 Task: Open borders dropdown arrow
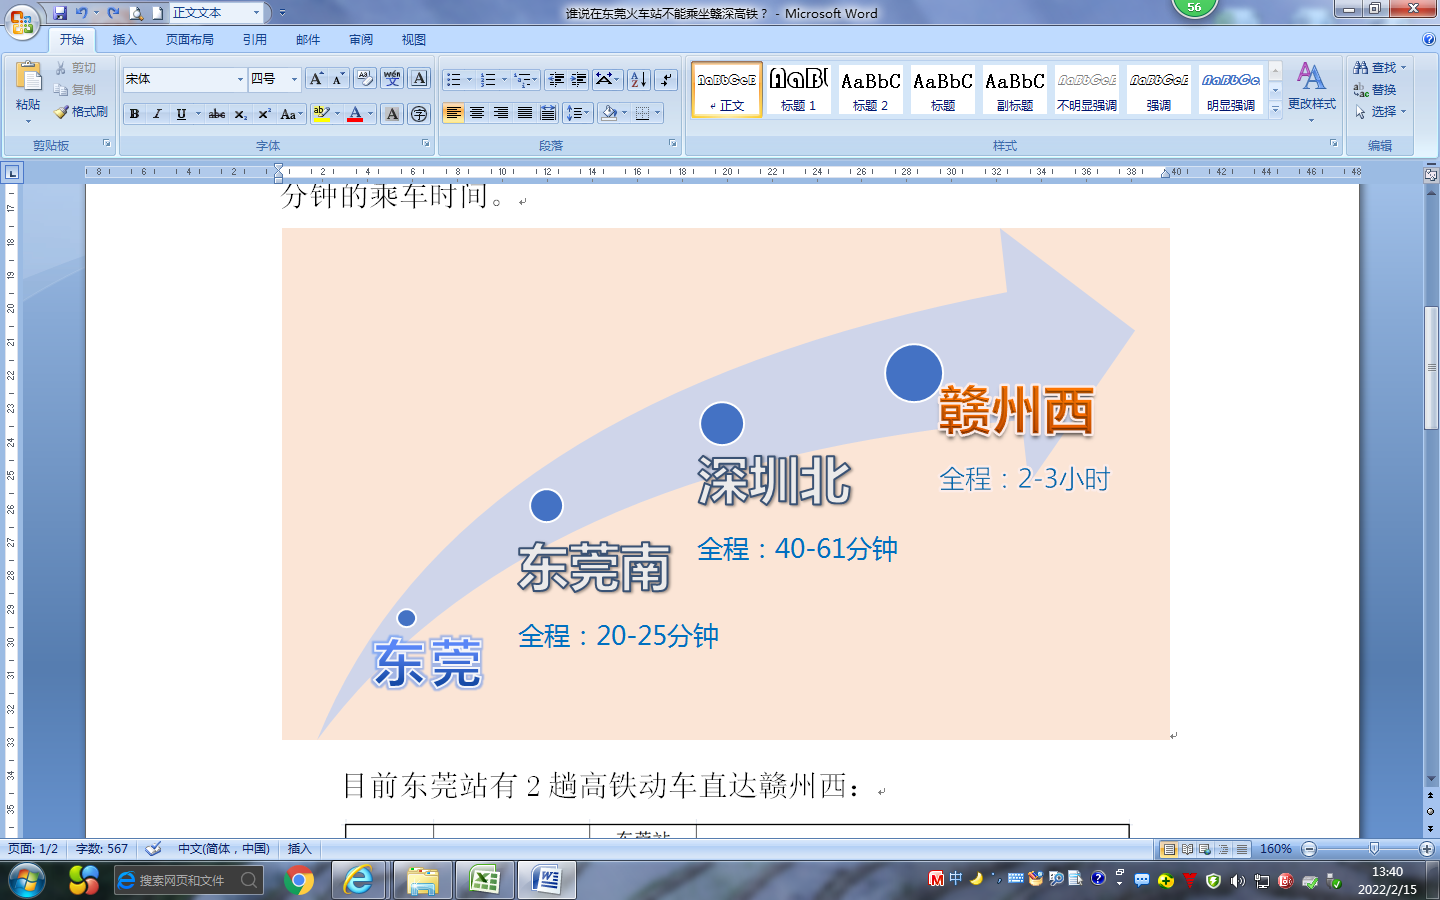(658, 113)
